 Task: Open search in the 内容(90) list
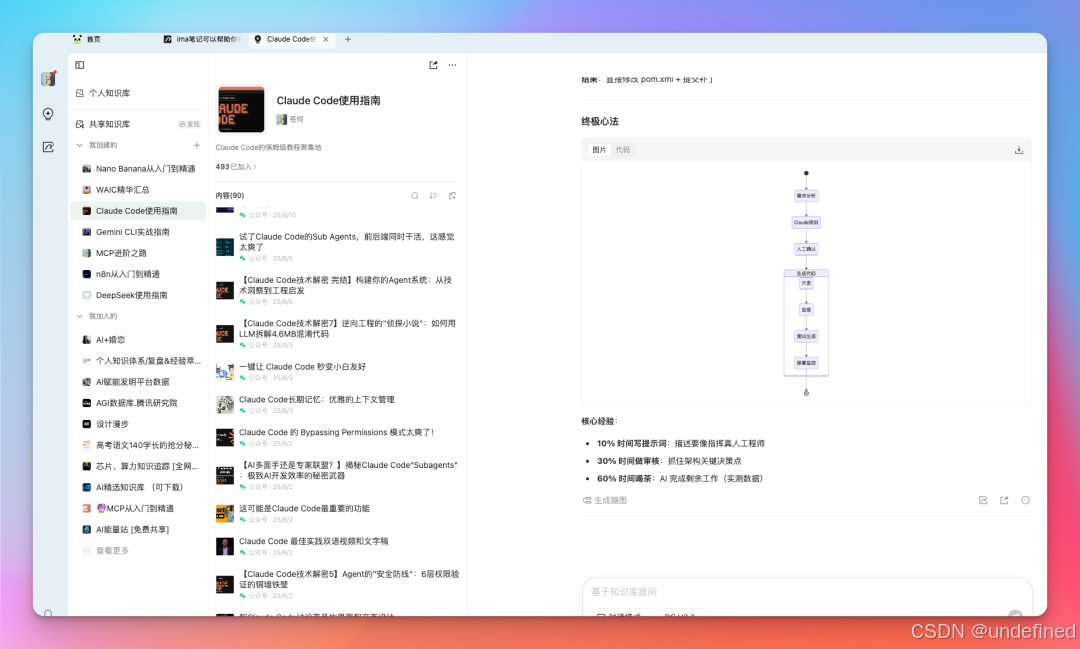415,196
